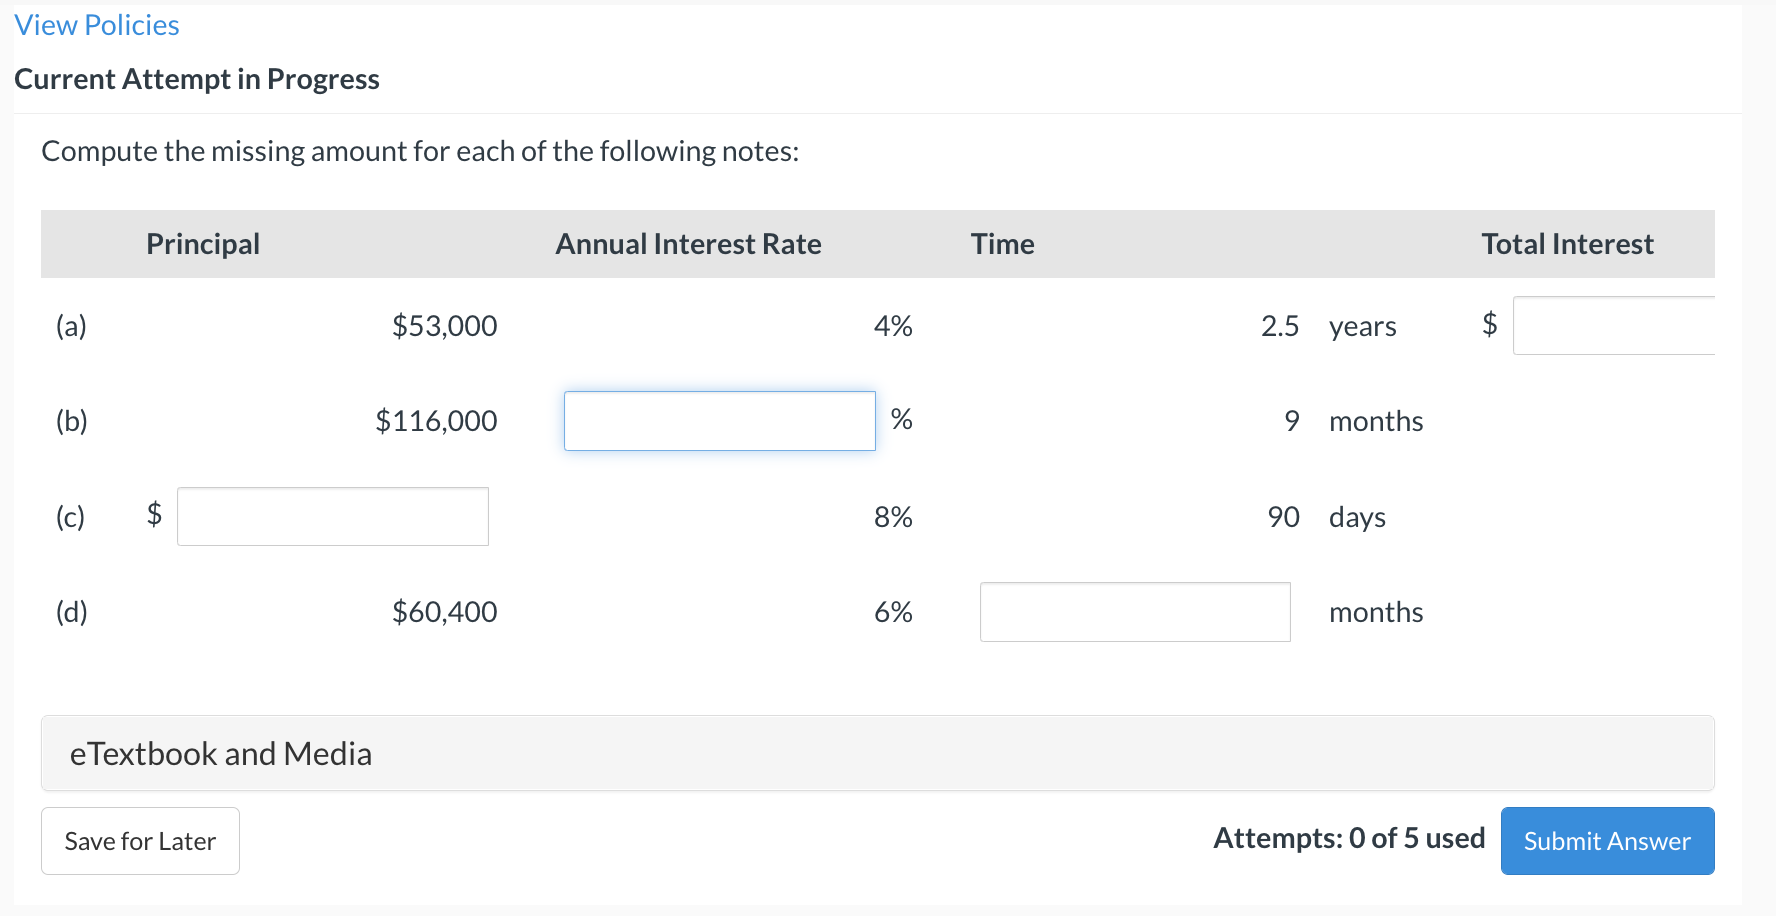Focus the Annual Interest Rate field in row (b)
The image size is (1776, 916).
tap(719, 421)
